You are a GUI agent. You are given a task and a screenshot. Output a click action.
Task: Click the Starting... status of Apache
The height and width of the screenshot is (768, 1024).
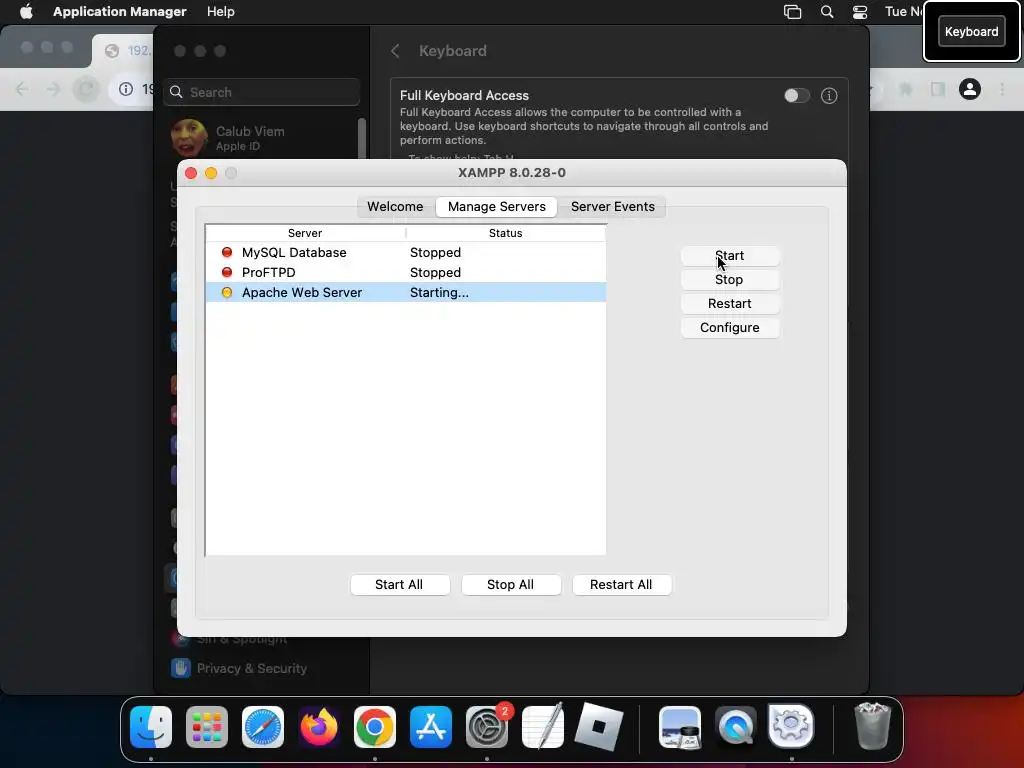439,293
